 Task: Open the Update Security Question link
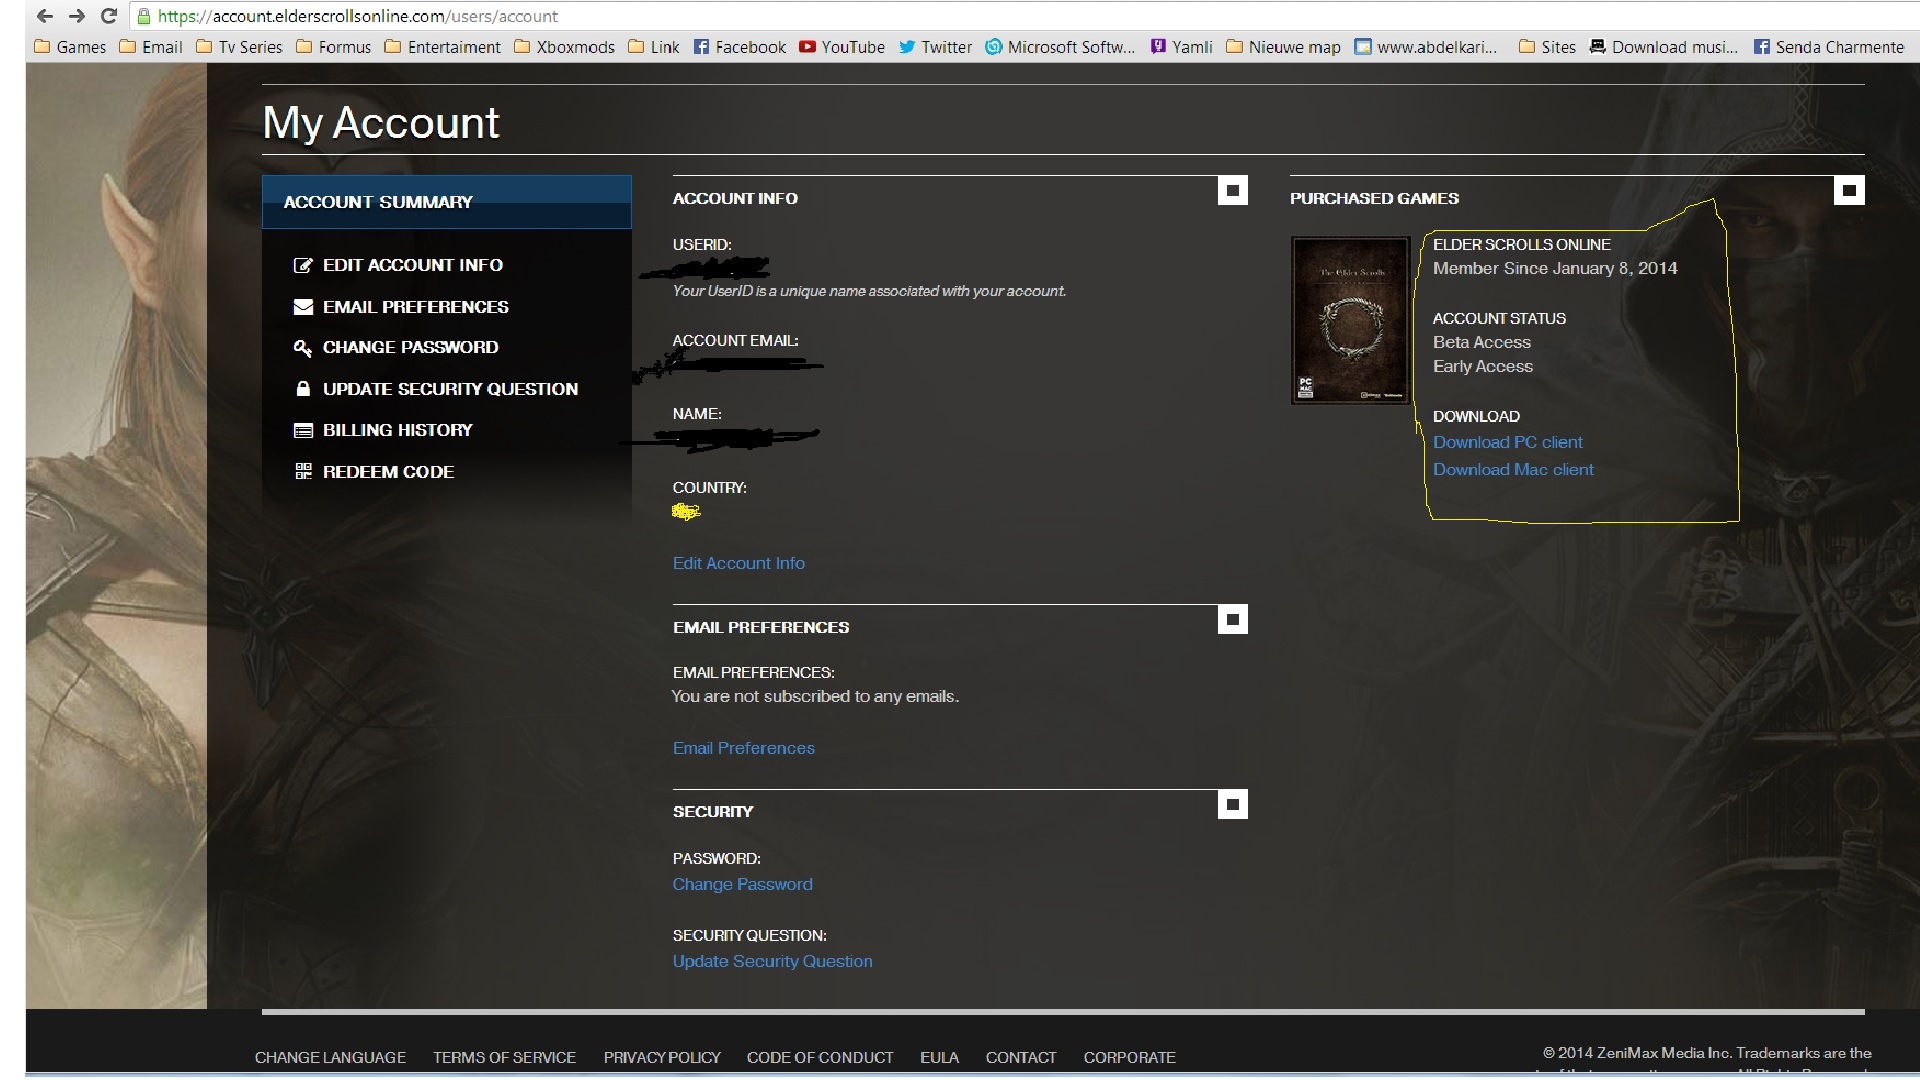tap(772, 961)
